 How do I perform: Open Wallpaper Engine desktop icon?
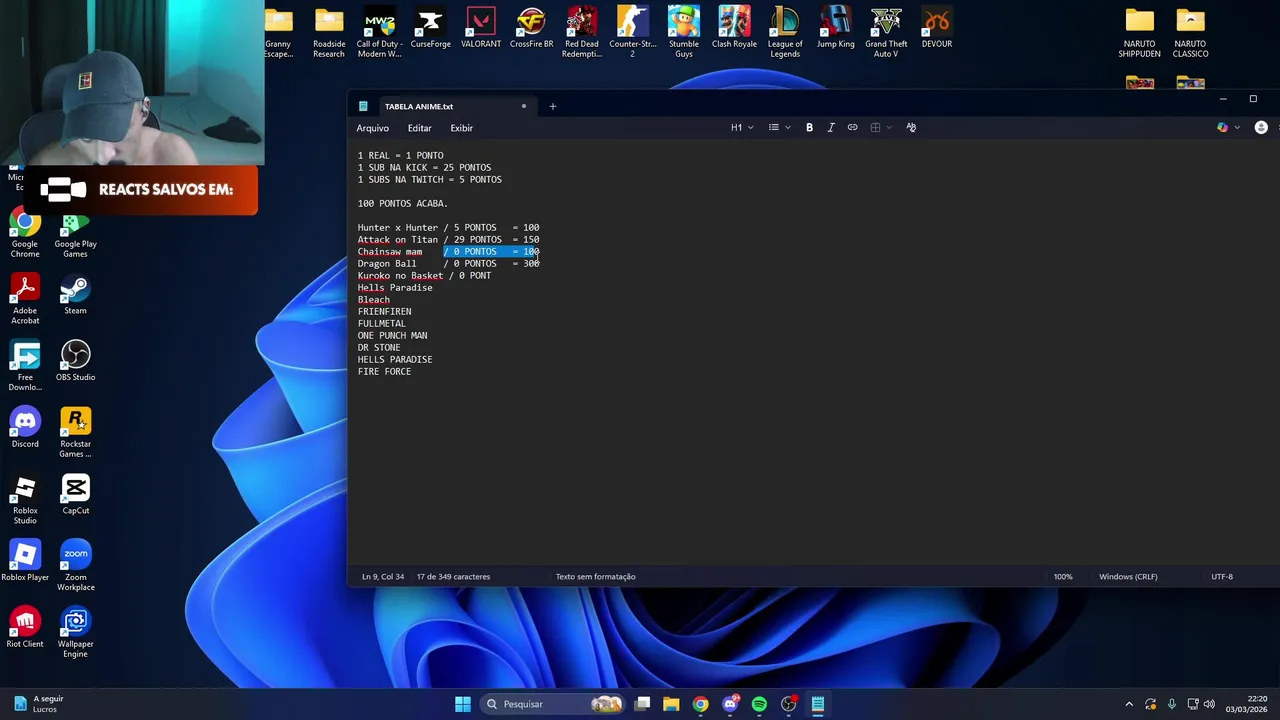76,633
